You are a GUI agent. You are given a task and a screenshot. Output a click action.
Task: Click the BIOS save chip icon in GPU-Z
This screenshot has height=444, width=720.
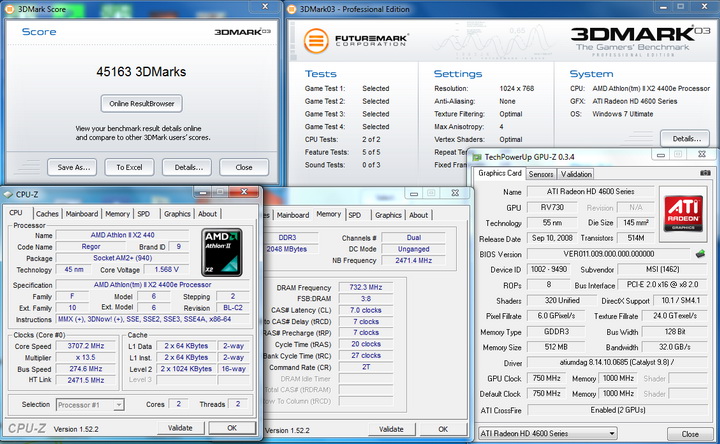tap(700, 253)
